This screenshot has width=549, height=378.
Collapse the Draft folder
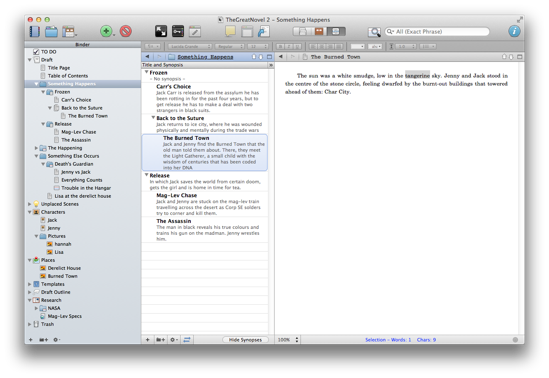30,60
